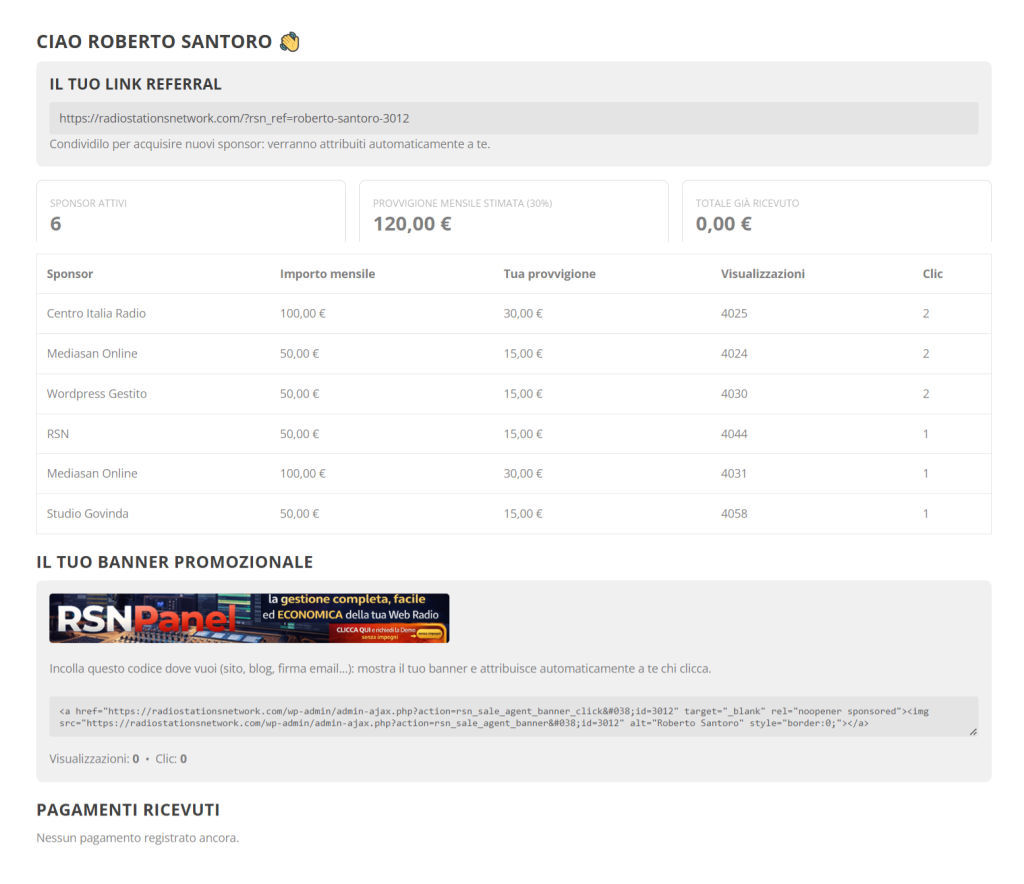The height and width of the screenshot is (884, 1024).
Task: Click the Sponsor Attivi value 6
Action: [x=56, y=224]
